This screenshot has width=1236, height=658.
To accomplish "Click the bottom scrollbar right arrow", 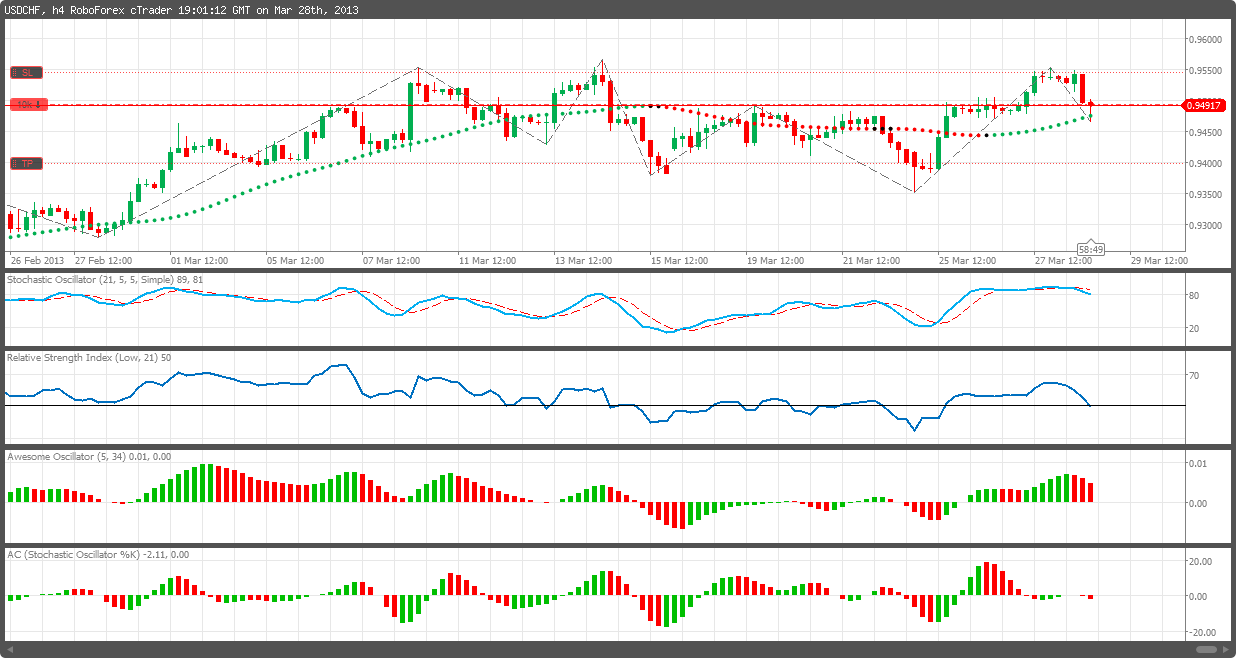I will click(x=1225, y=651).
